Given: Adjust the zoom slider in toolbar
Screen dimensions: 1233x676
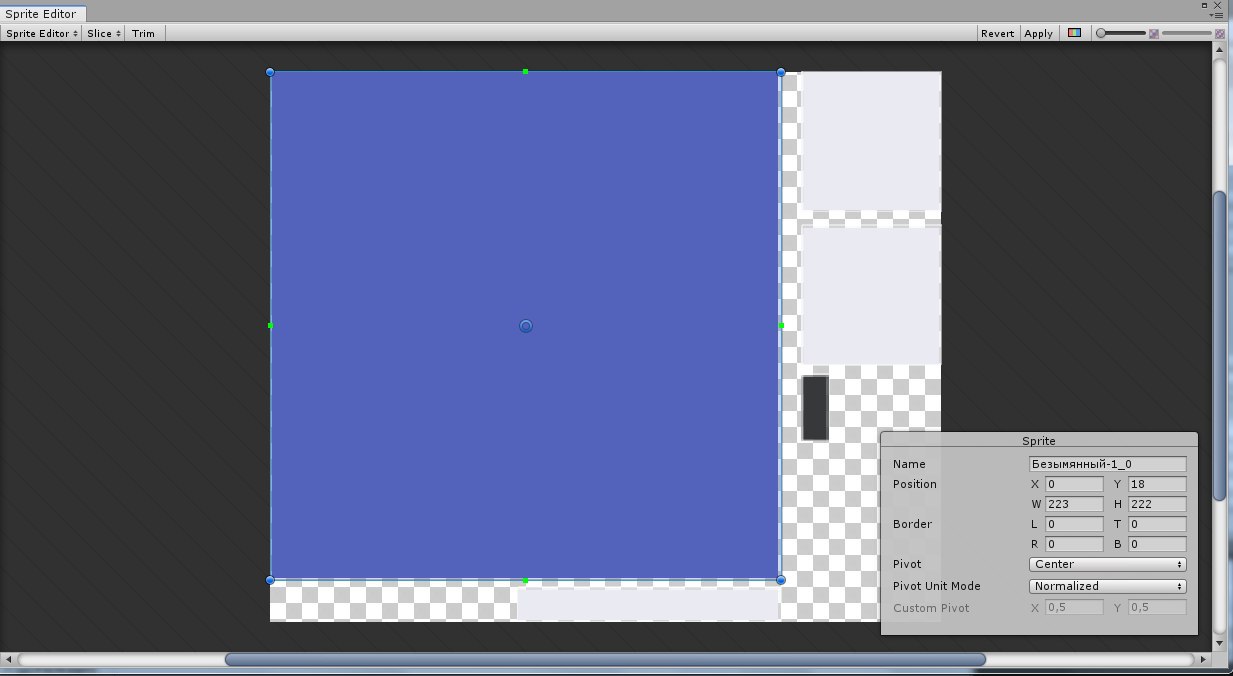Looking at the screenshot, I should (x=1121, y=34).
